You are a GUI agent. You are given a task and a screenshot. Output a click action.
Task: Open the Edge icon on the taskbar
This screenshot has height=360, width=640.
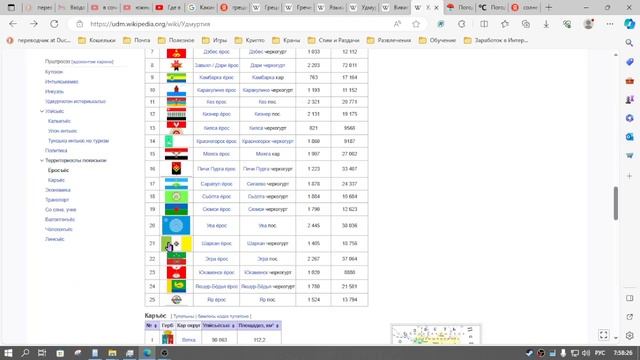pyautogui.click(x=147, y=353)
